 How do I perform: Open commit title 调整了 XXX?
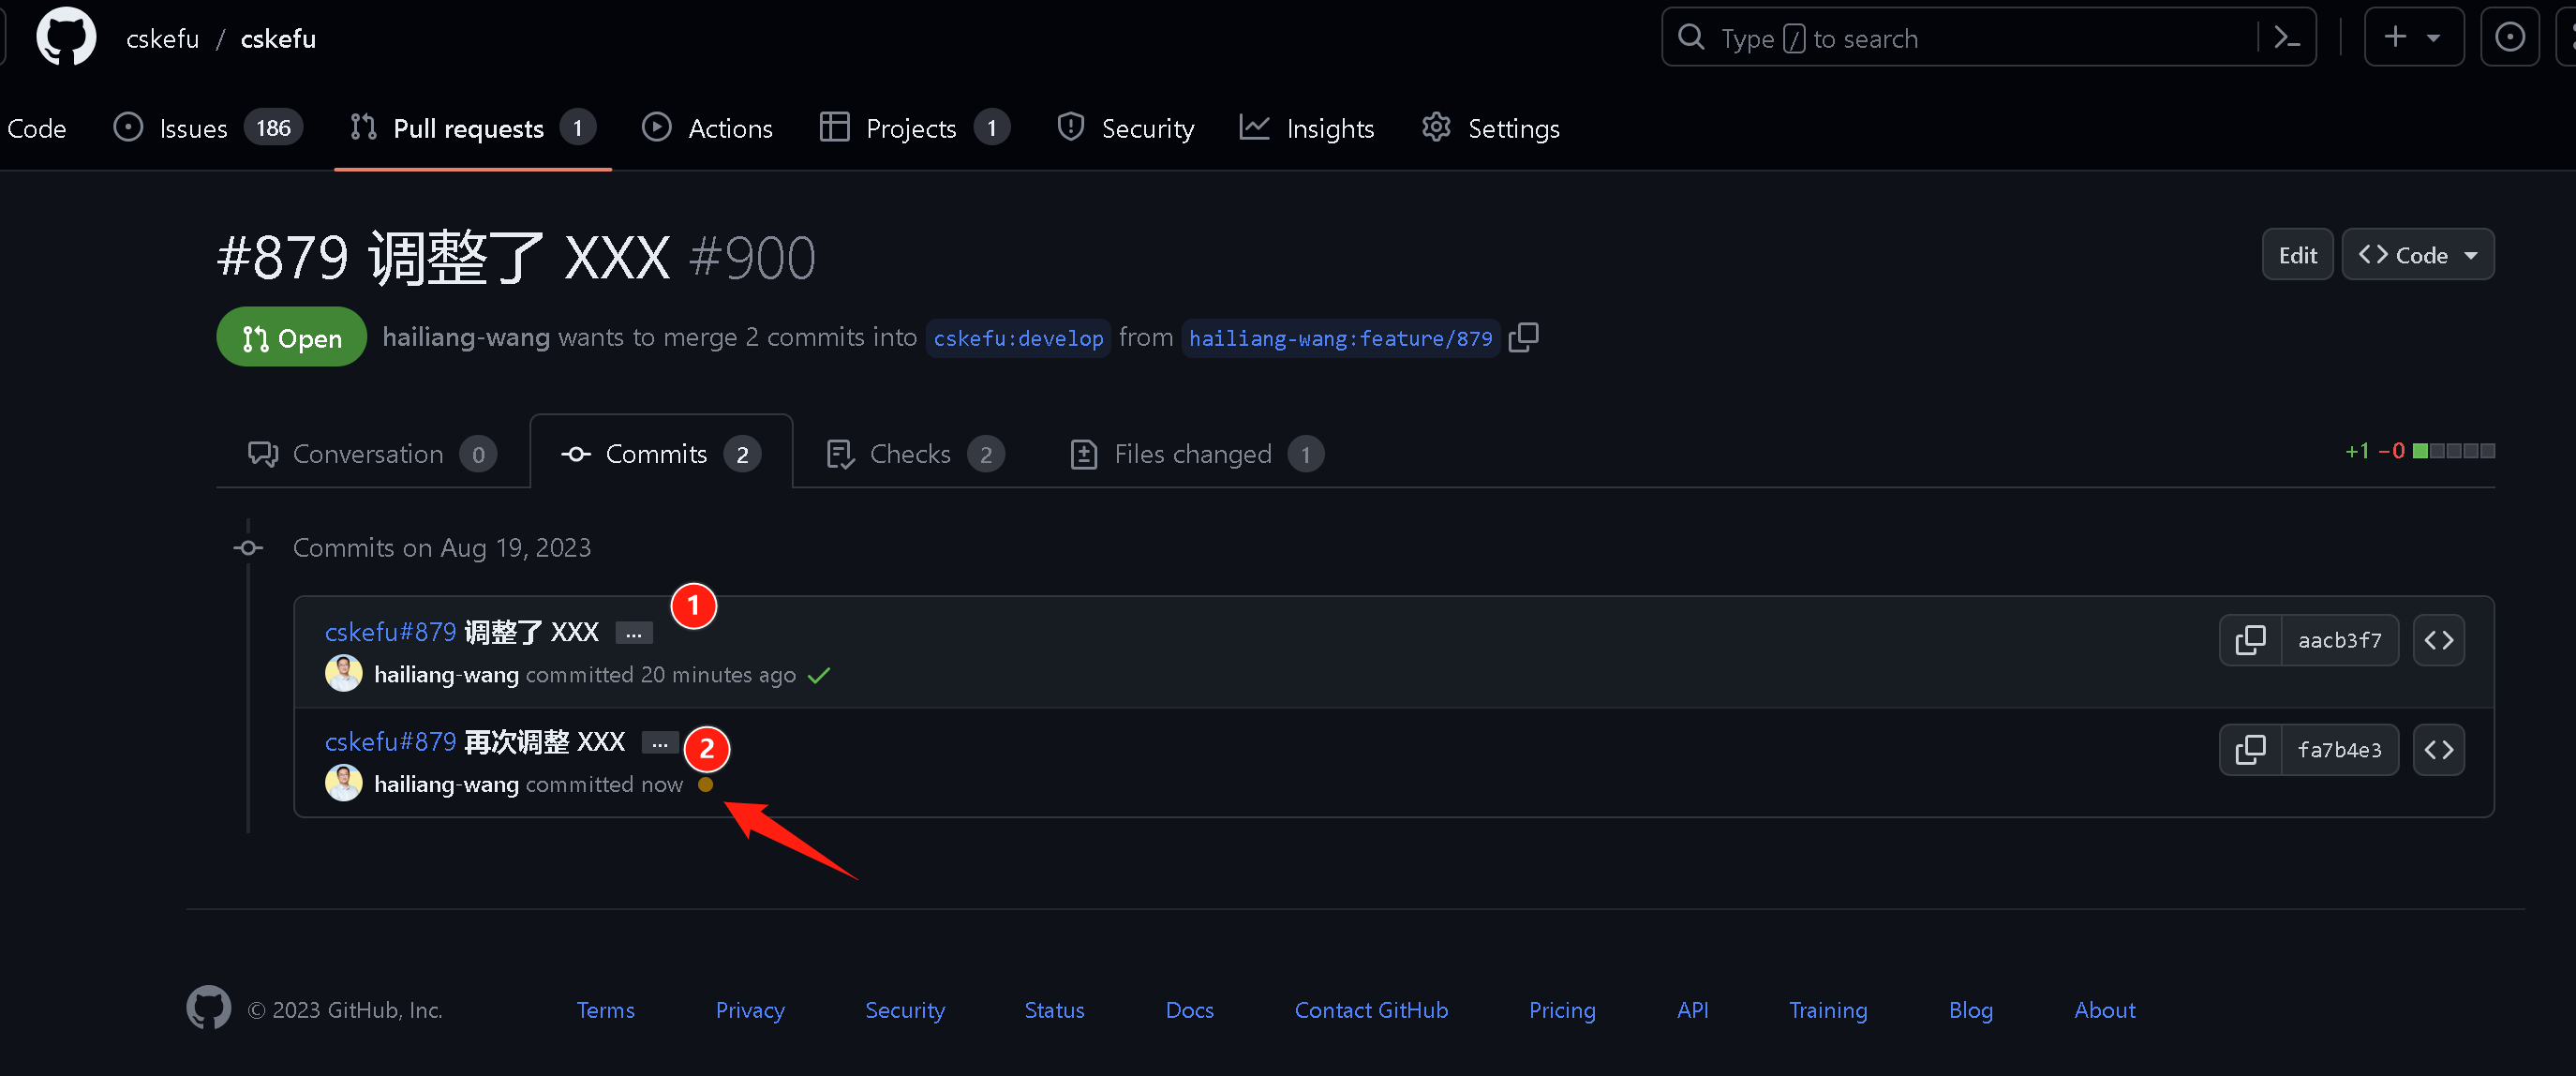(x=532, y=632)
